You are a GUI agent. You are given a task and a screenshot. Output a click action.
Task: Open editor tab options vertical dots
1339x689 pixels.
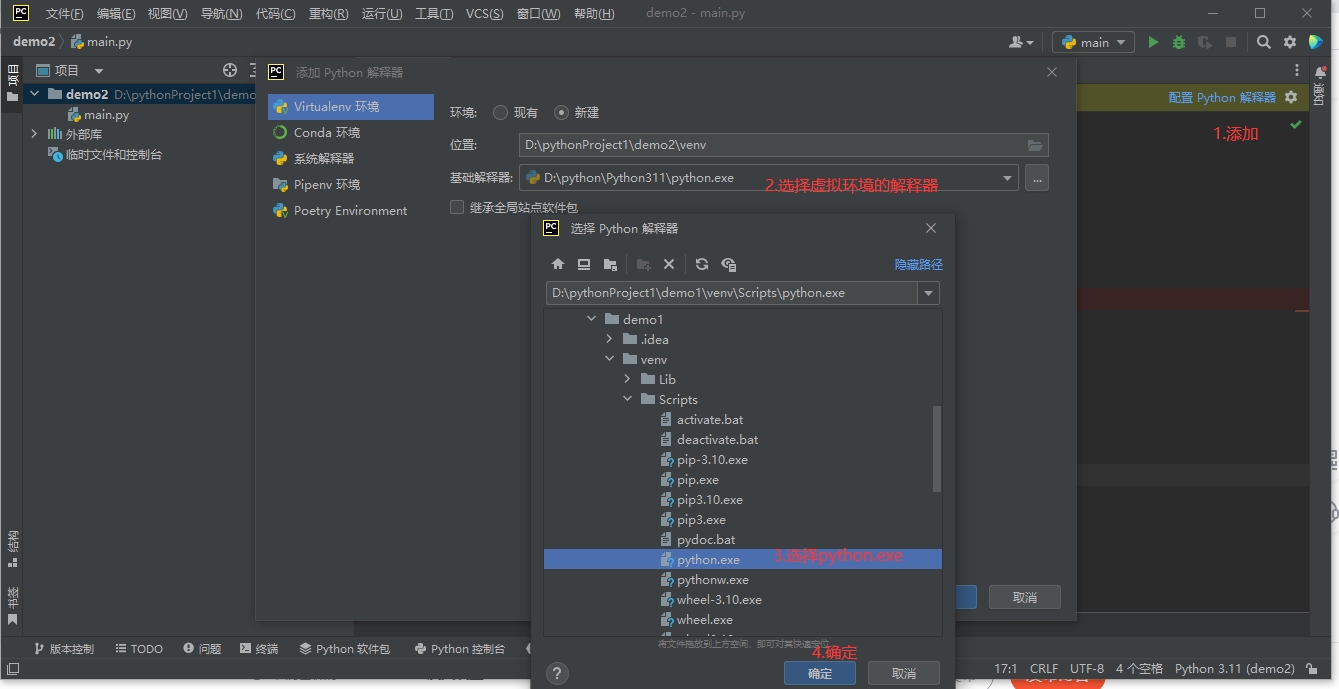tap(1297, 70)
